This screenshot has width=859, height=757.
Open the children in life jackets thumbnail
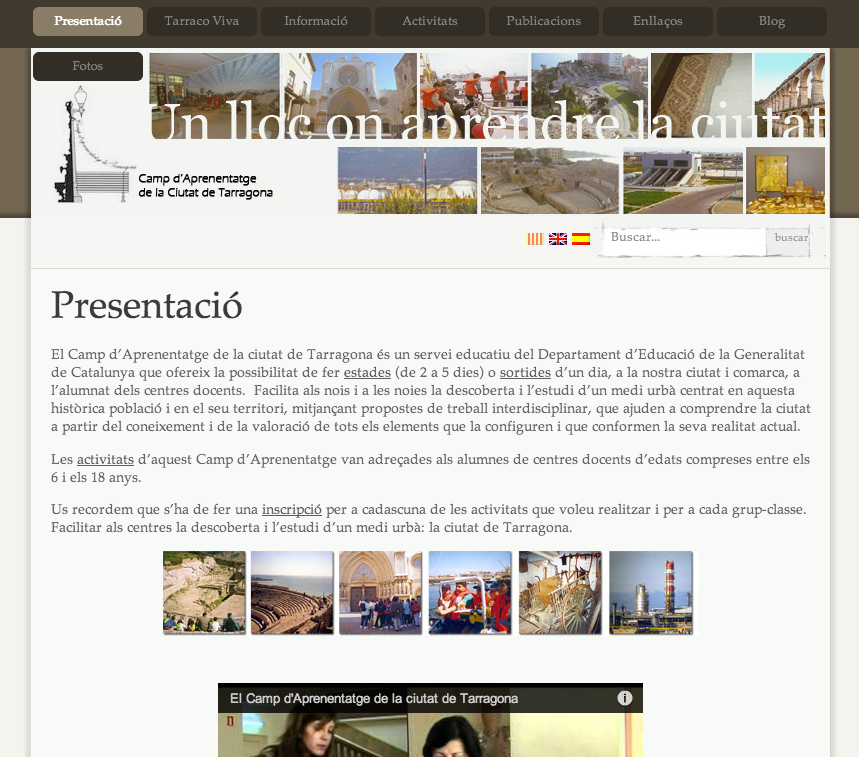click(469, 592)
